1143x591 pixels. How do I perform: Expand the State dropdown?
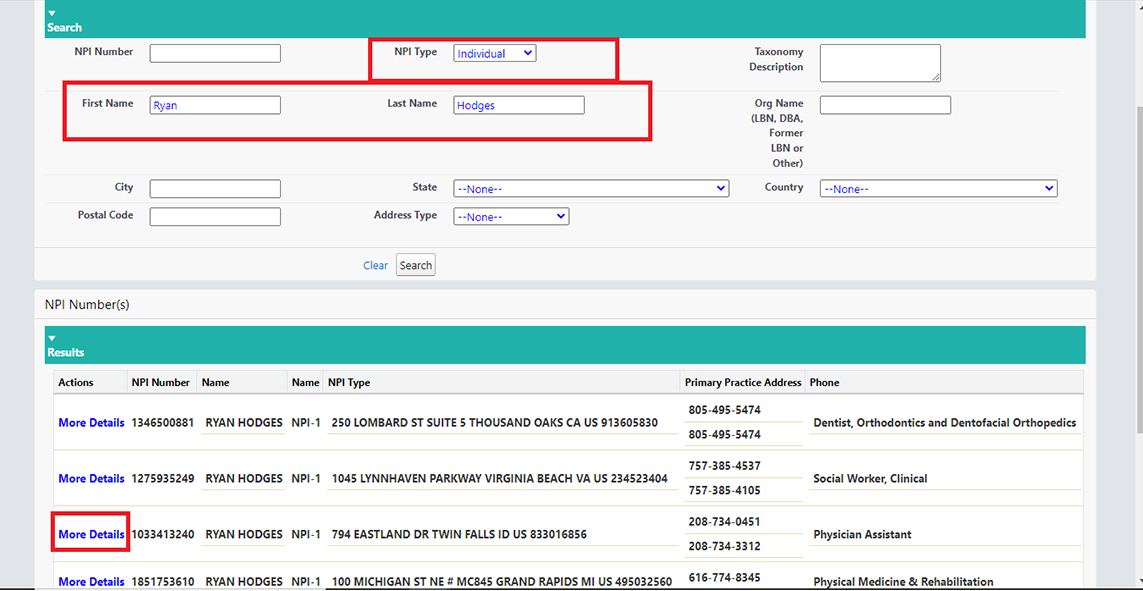click(x=590, y=188)
